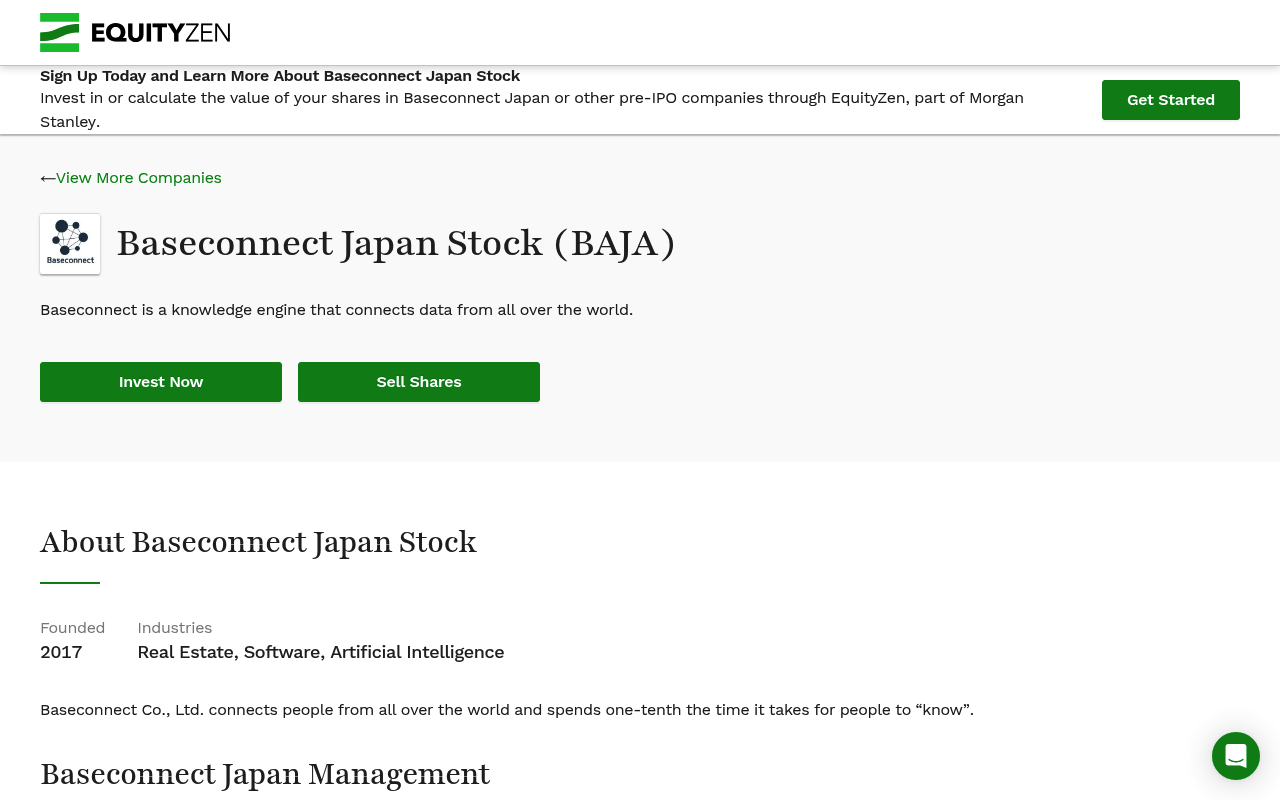1280x800 pixels.
Task: Select the Baseconnect Co., Ltd. description paragraph
Action: click(x=507, y=710)
